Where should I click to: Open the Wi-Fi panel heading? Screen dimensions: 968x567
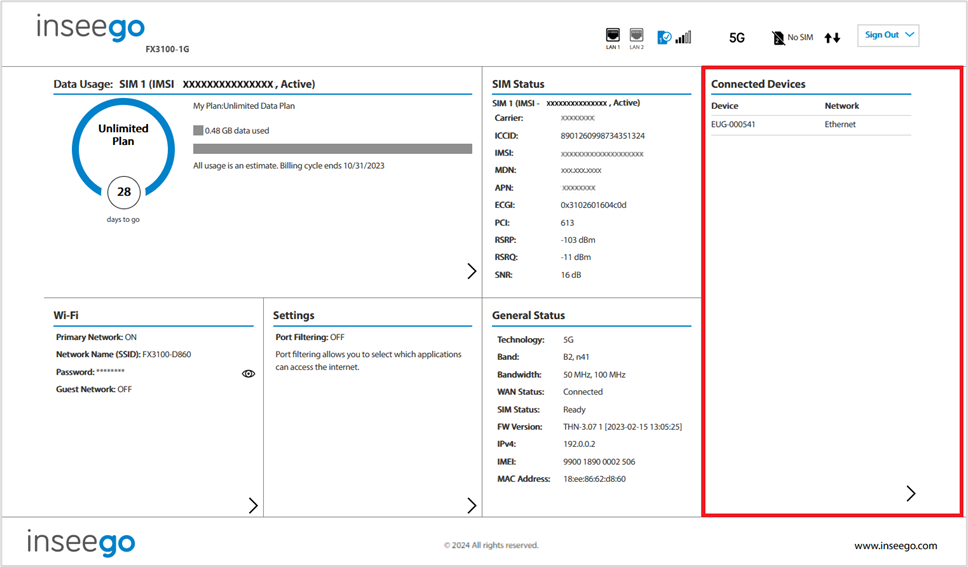click(66, 315)
